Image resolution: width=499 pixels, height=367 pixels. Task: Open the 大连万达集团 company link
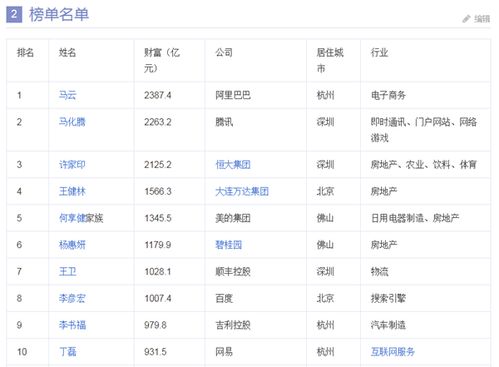pos(242,191)
